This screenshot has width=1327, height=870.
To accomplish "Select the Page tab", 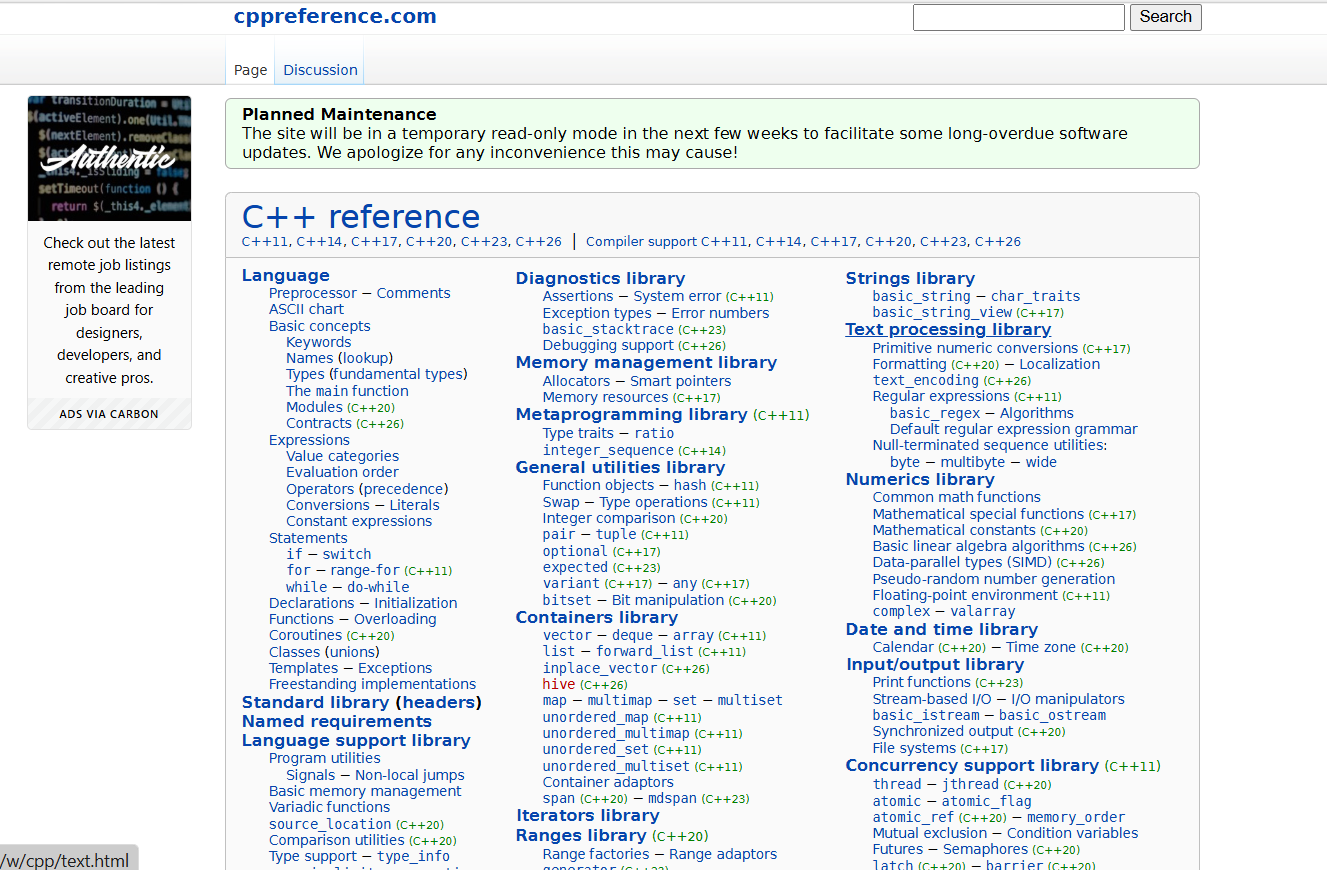I will point(250,70).
